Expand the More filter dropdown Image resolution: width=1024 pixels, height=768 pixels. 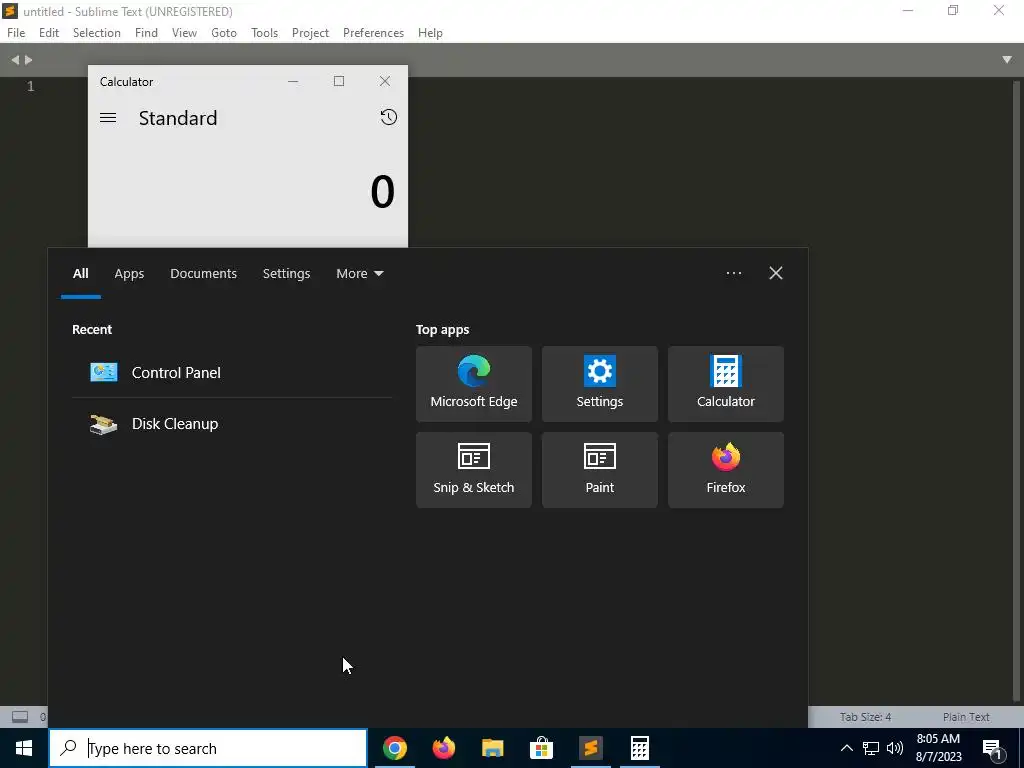coord(359,273)
